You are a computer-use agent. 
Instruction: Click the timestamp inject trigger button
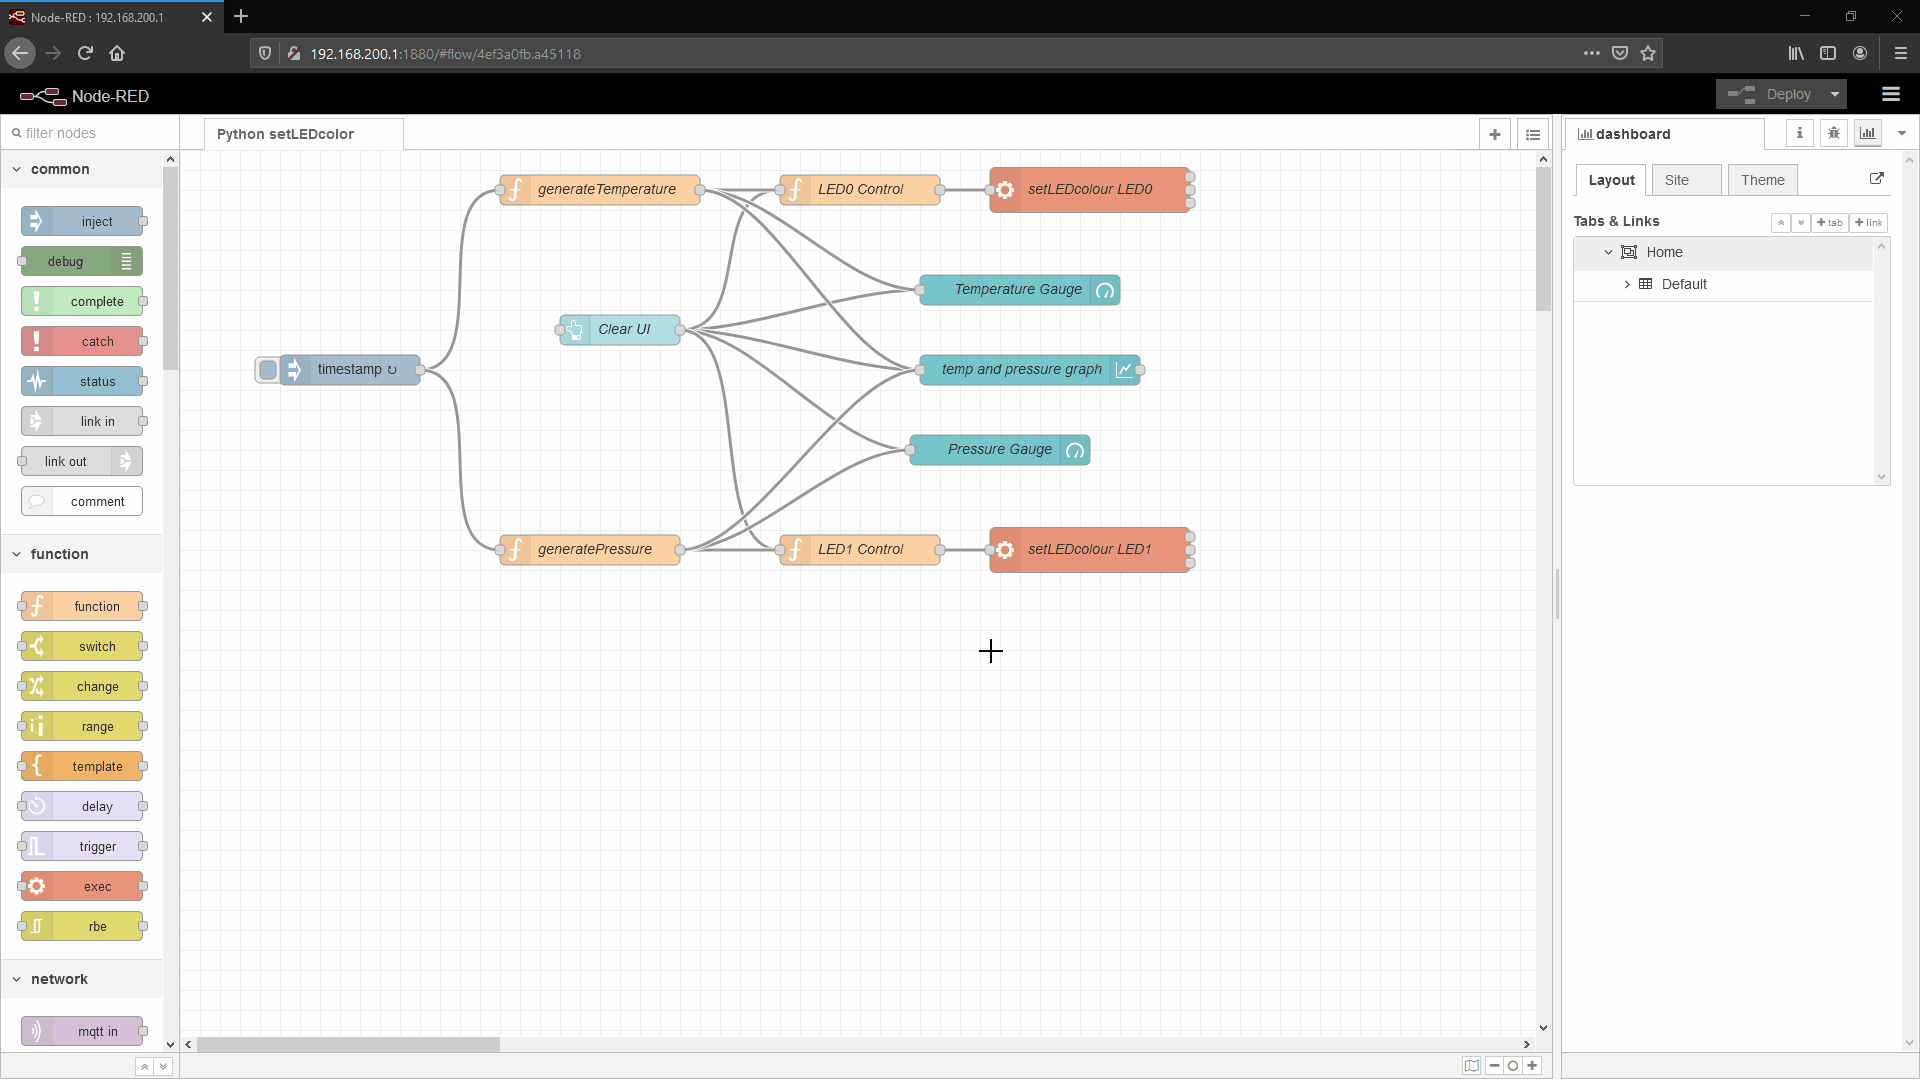[x=267, y=370]
